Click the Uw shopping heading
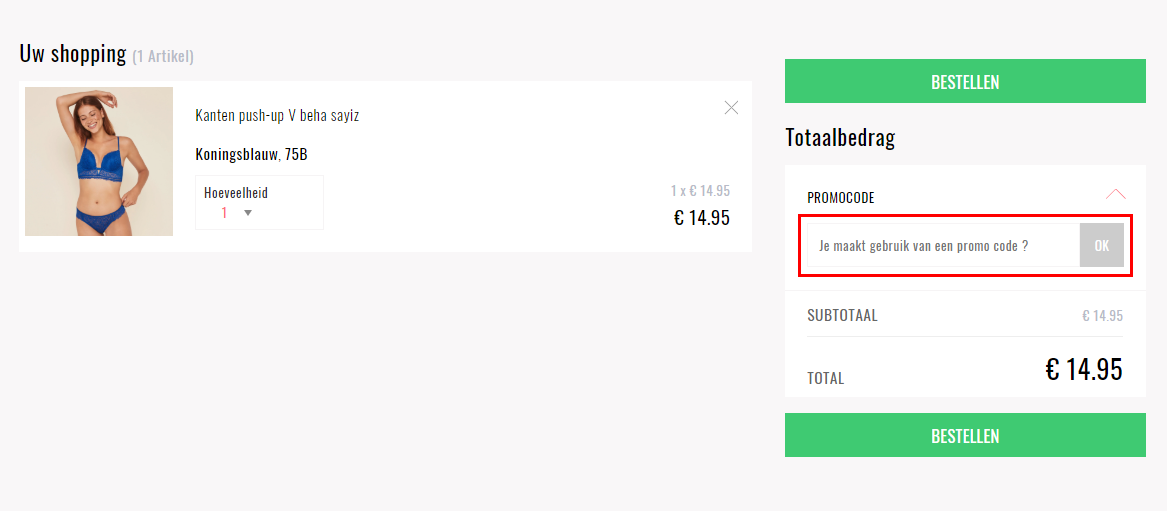The width and height of the screenshot is (1167, 511). point(73,54)
